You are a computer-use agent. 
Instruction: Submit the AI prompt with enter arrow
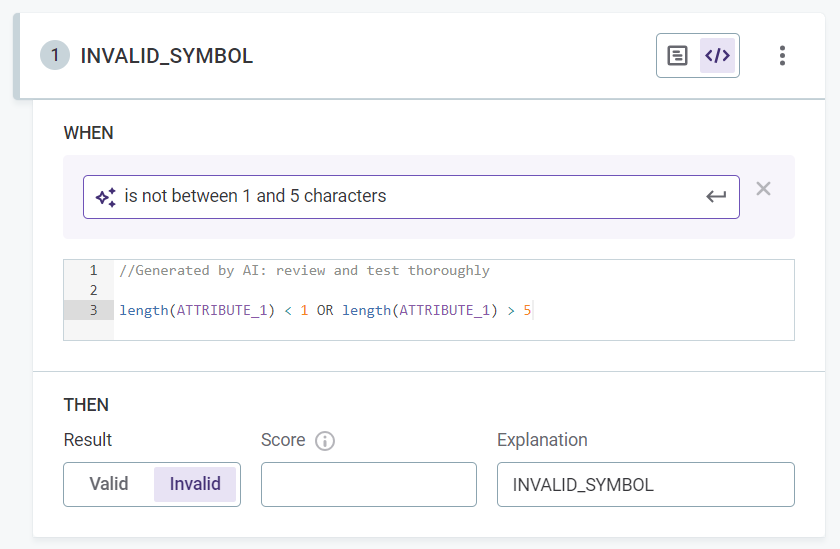(716, 197)
